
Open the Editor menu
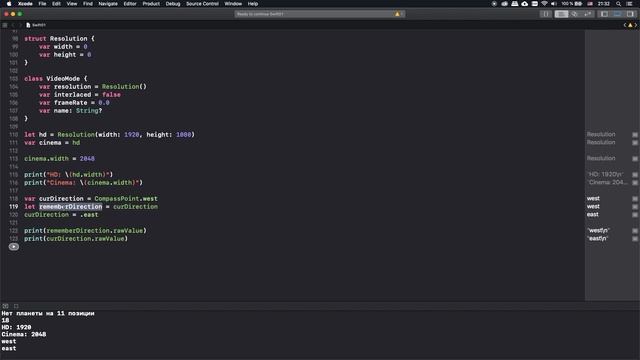coord(130,4)
